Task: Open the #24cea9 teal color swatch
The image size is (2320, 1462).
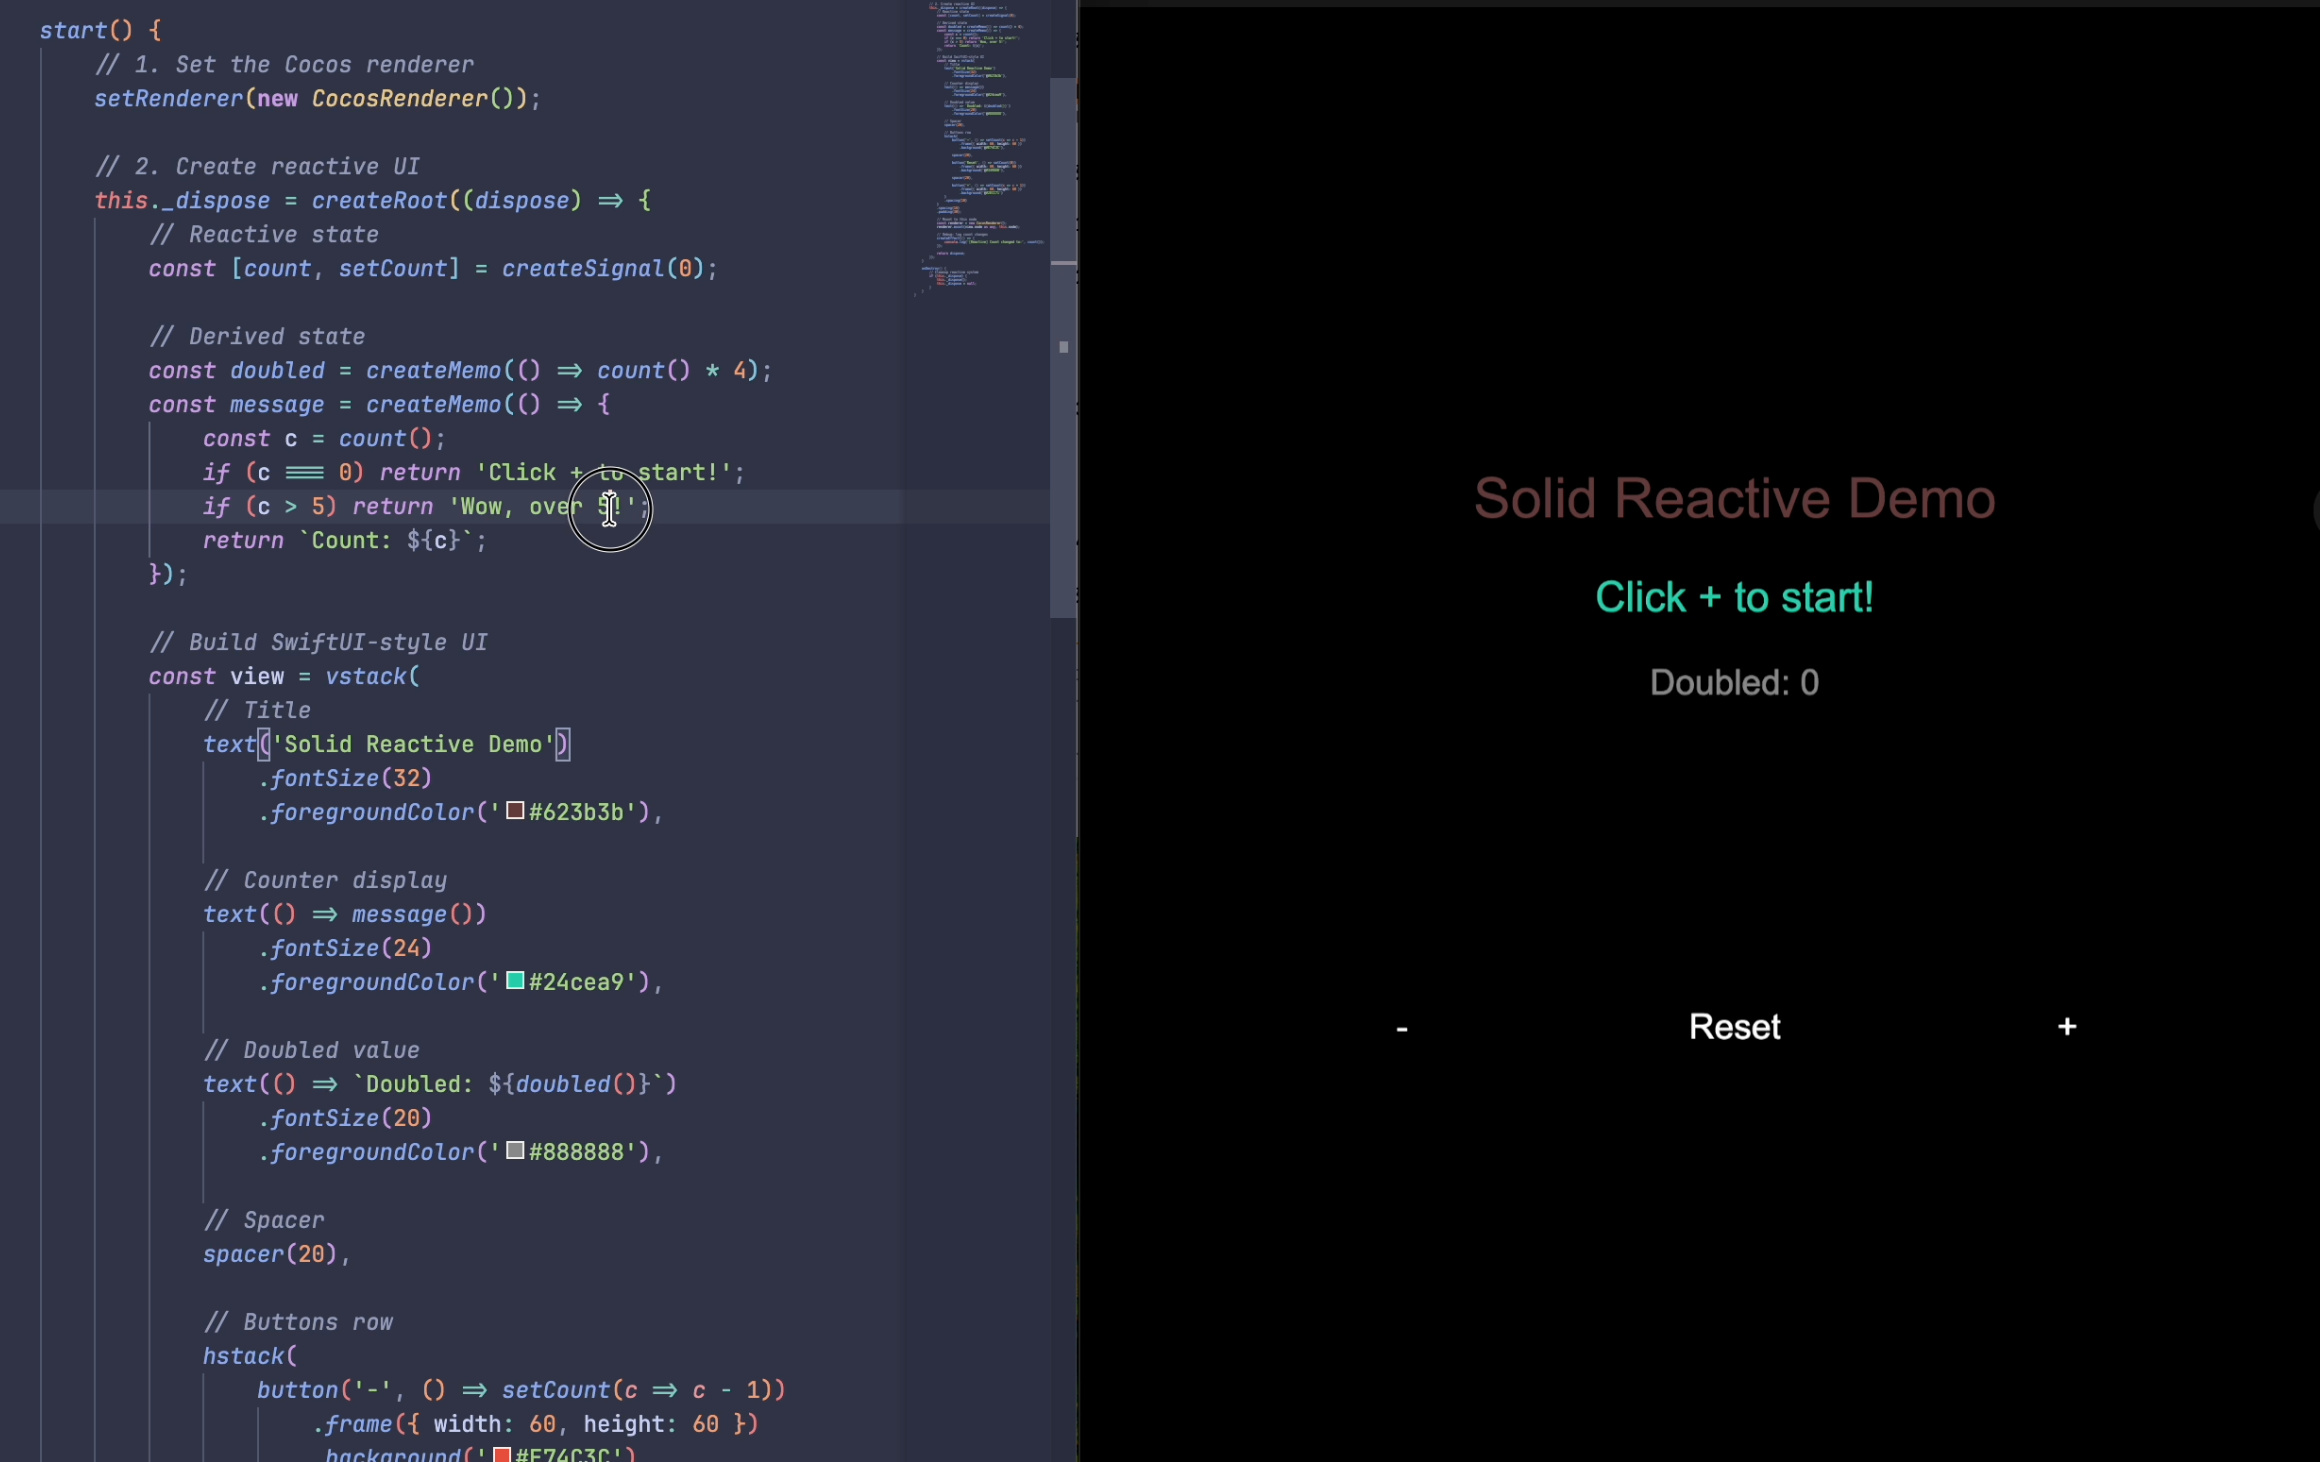Action: (515, 981)
